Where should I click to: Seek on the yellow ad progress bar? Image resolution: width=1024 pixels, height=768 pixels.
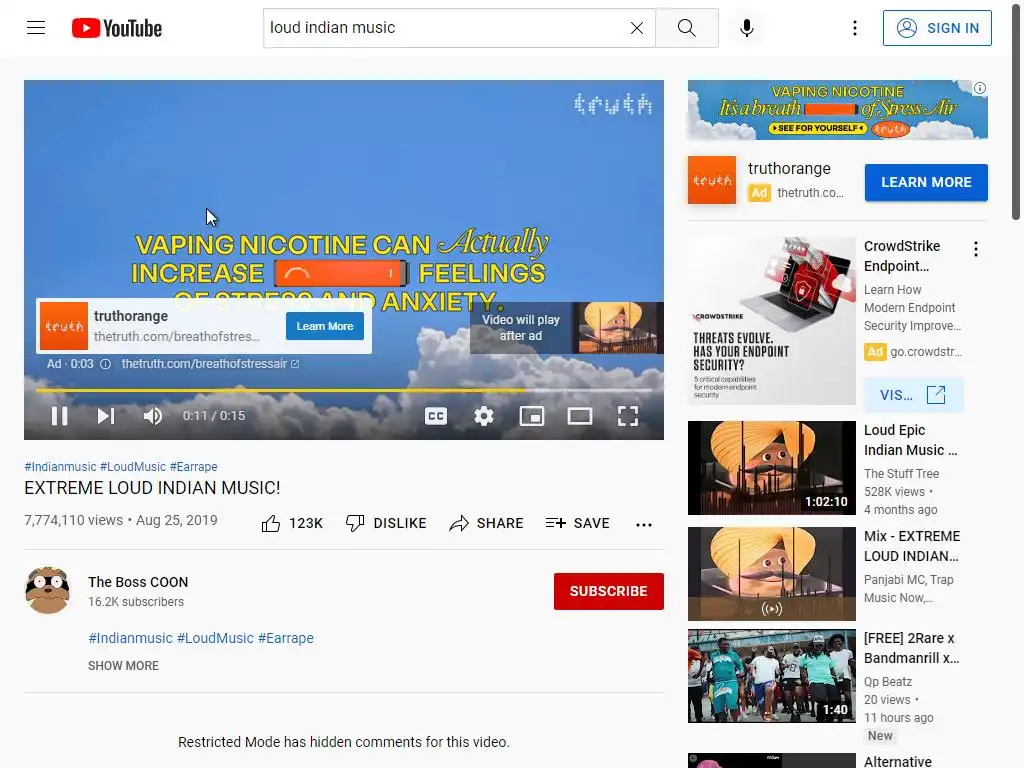coord(344,391)
